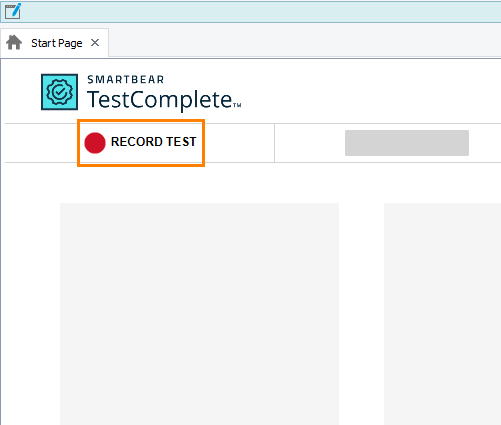Click the edit window icon in title bar

point(13,11)
